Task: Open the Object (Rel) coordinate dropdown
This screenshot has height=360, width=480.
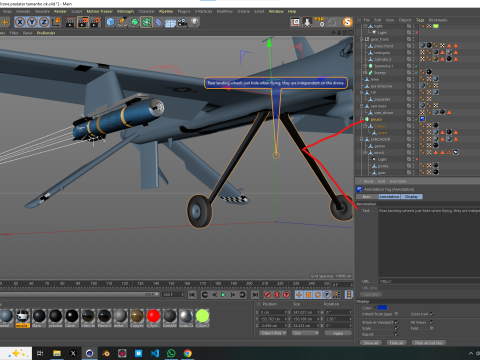Action: click(273, 333)
